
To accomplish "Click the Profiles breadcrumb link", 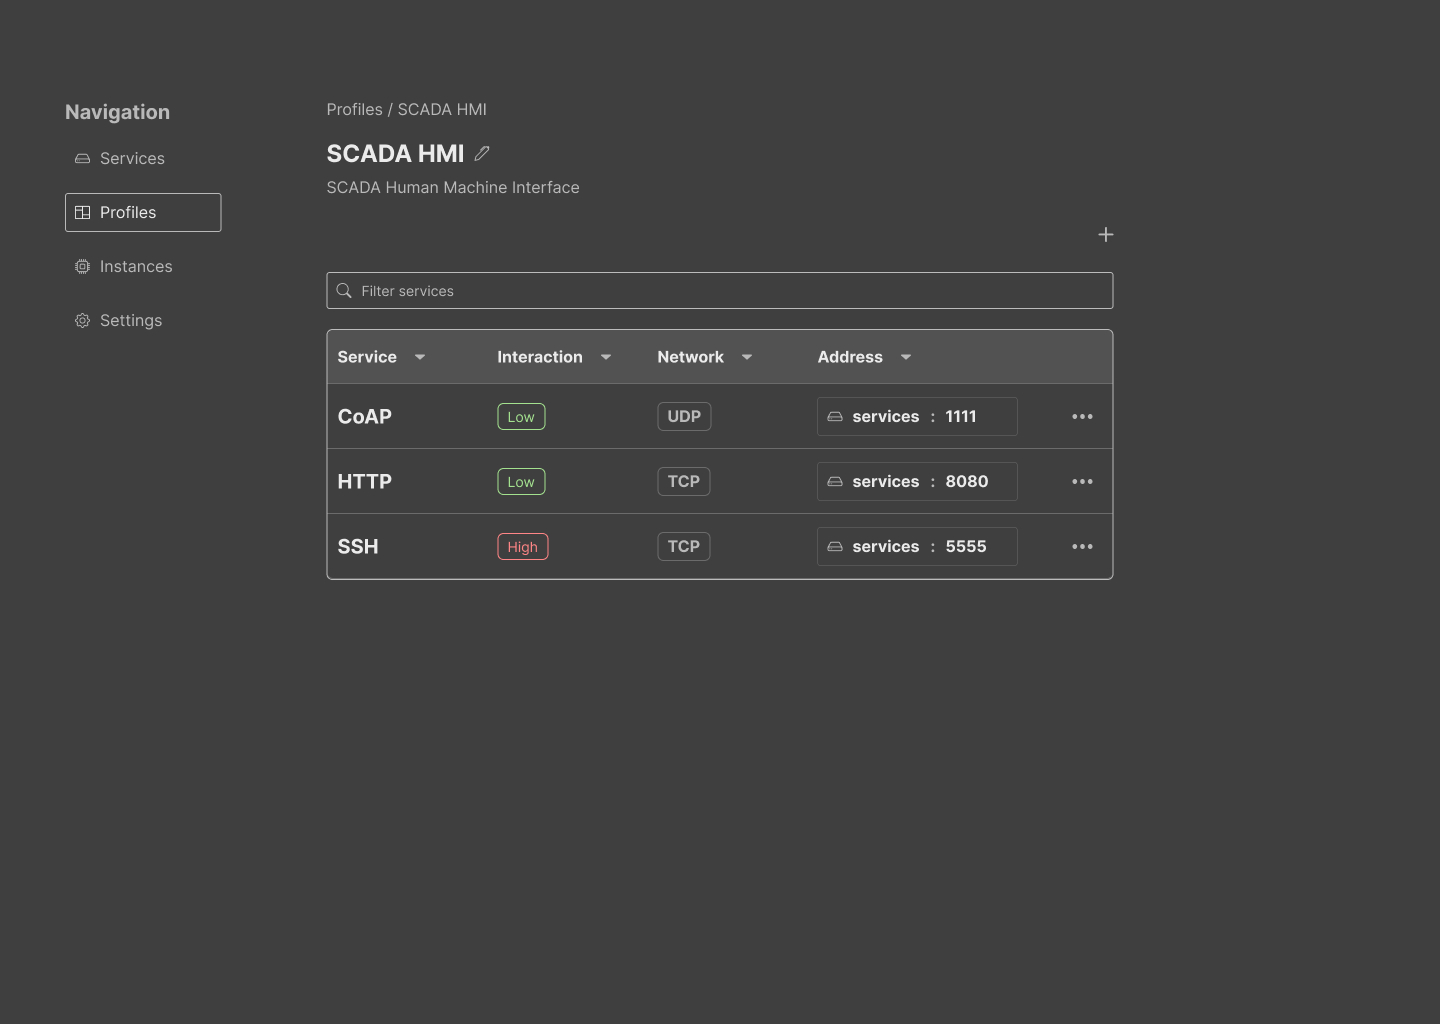I will (354, 110).
